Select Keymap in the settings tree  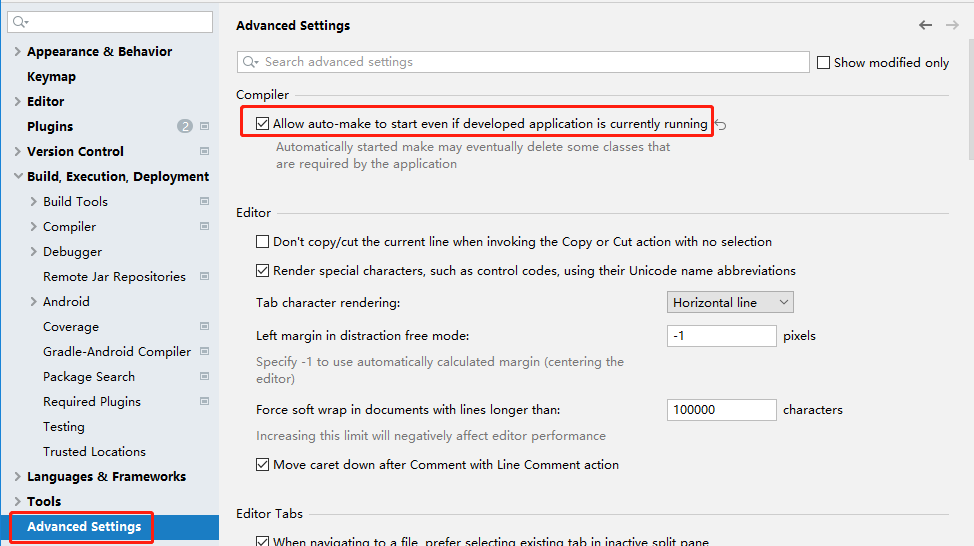click(x=52, y=76)
